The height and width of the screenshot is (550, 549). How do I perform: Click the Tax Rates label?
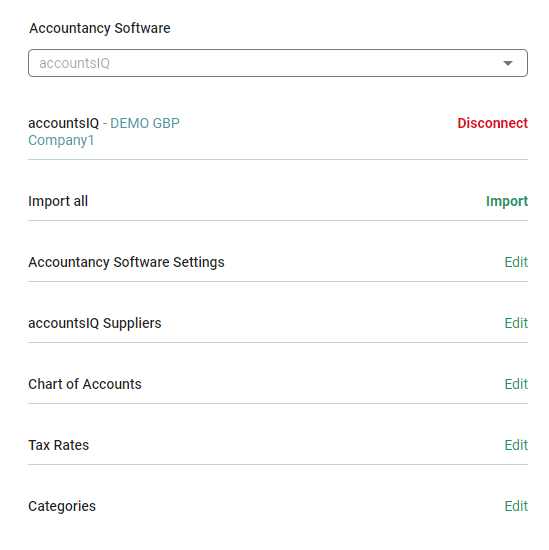point(59,445)
